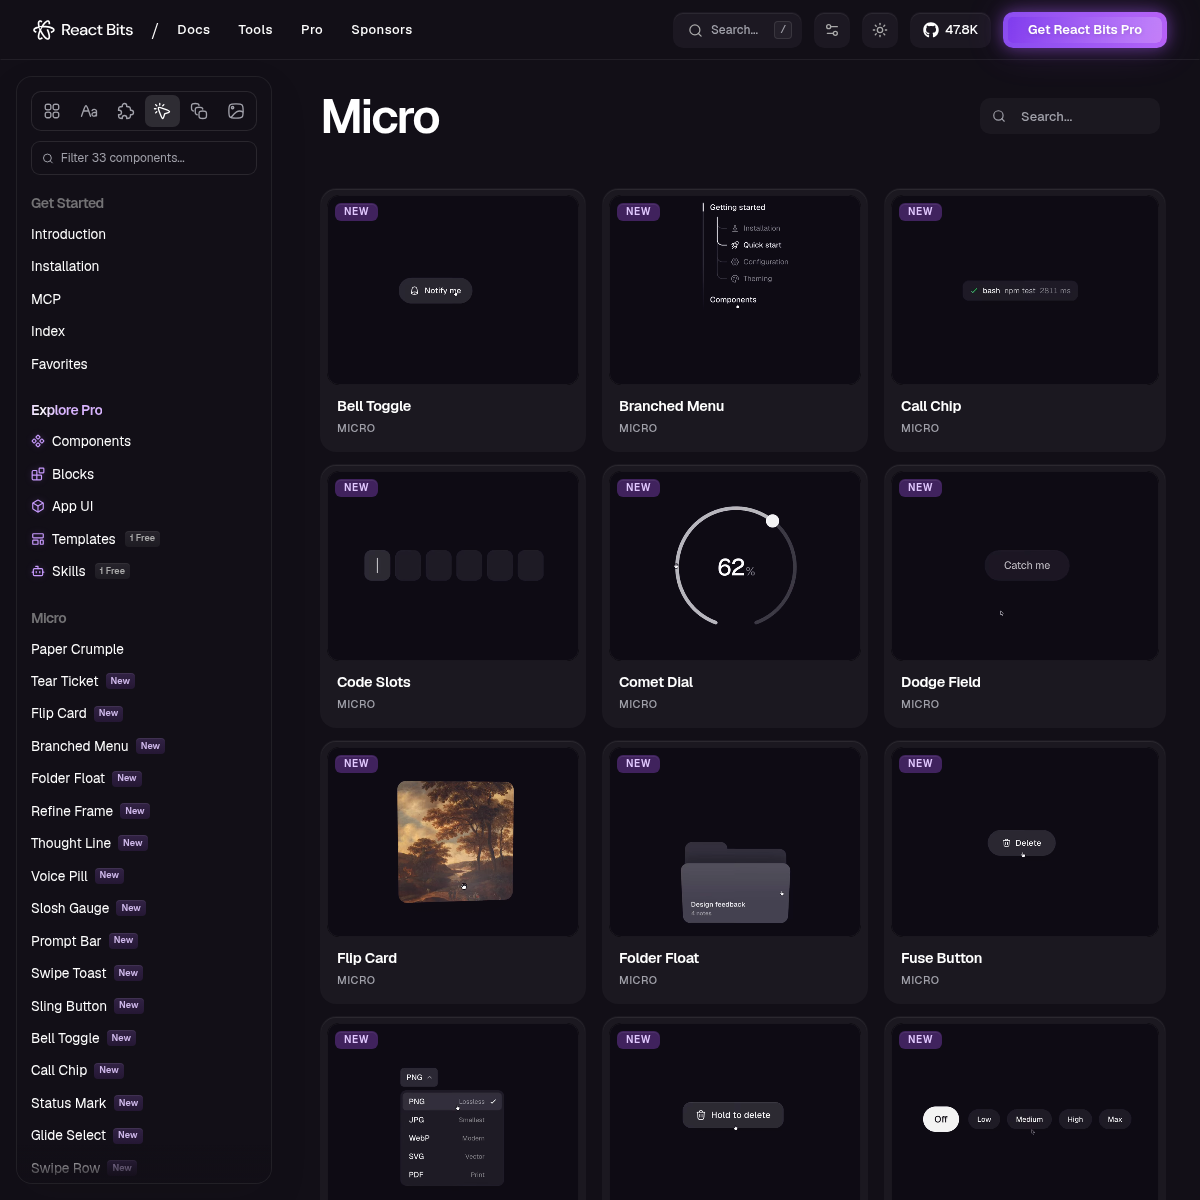Image resolution: width=1200 pixels, height=1200 pixels.
Task: Open Folder Float in sidebar list
Action: coord(68,778)
